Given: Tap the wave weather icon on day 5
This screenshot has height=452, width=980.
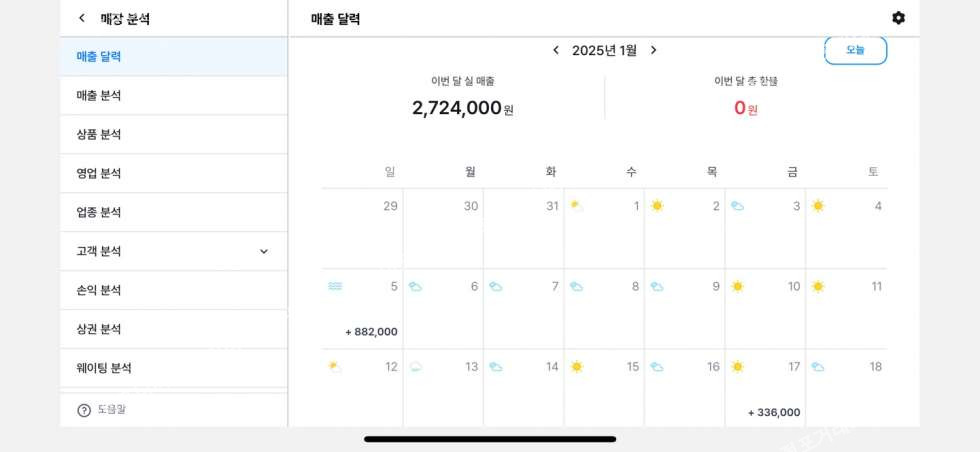Looking at the screenshot, I should pos(335,286).
